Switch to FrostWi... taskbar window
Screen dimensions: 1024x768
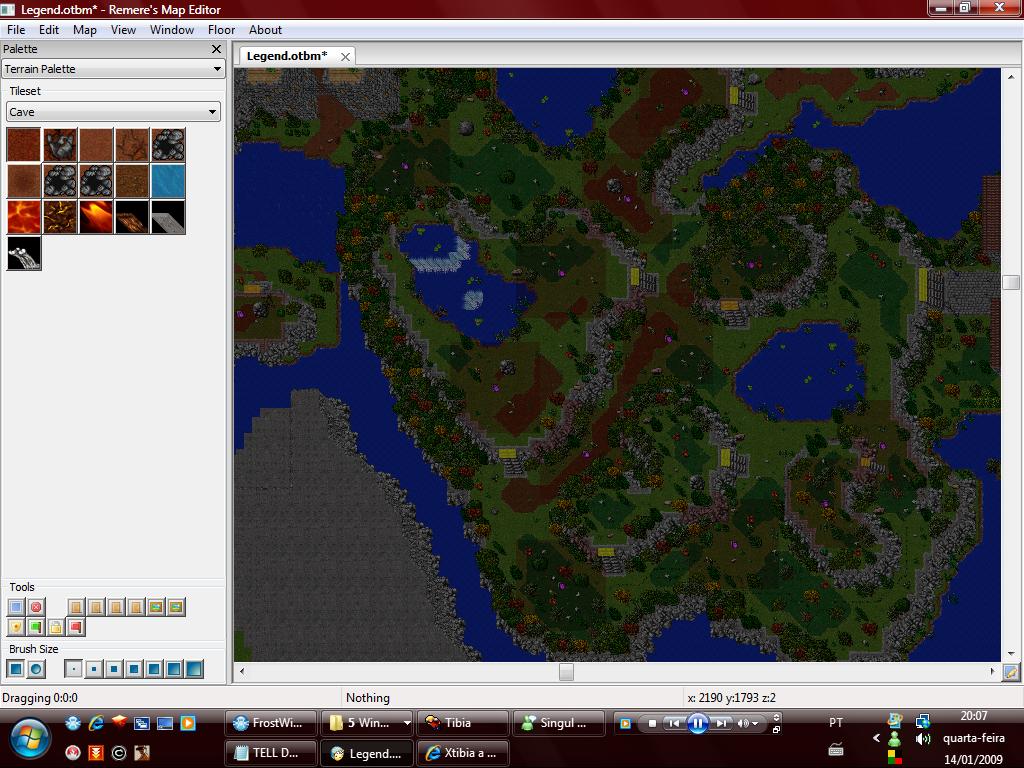(270, 723)
